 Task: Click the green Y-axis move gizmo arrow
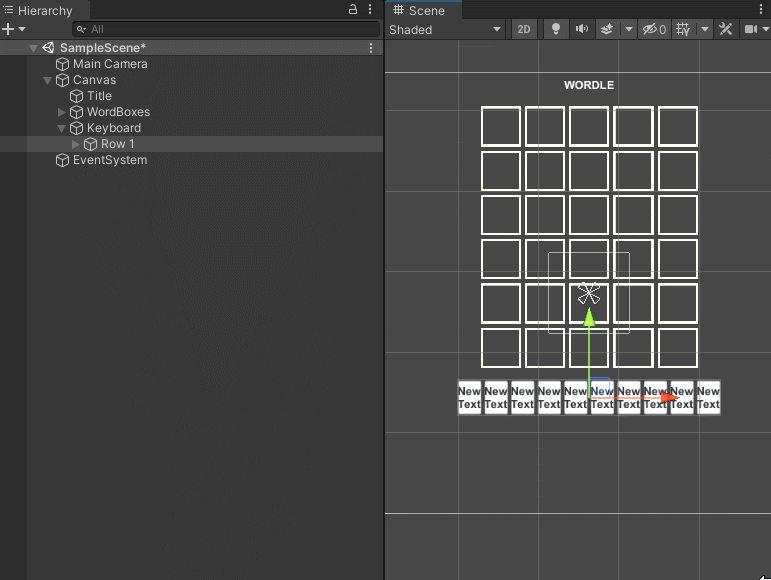coord(589,317)
